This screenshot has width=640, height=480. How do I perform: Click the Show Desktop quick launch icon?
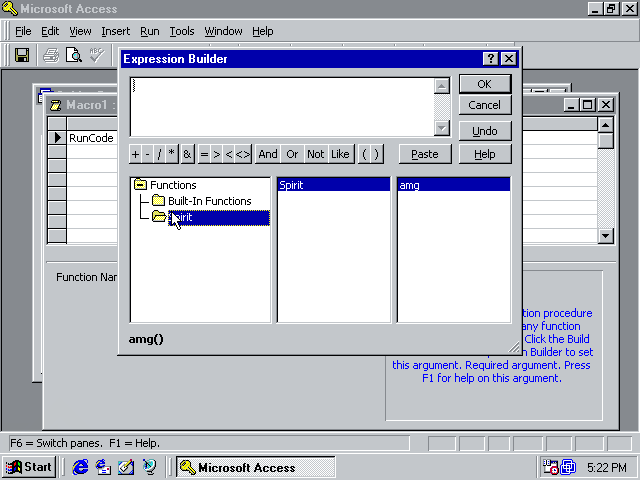point(126,467)
